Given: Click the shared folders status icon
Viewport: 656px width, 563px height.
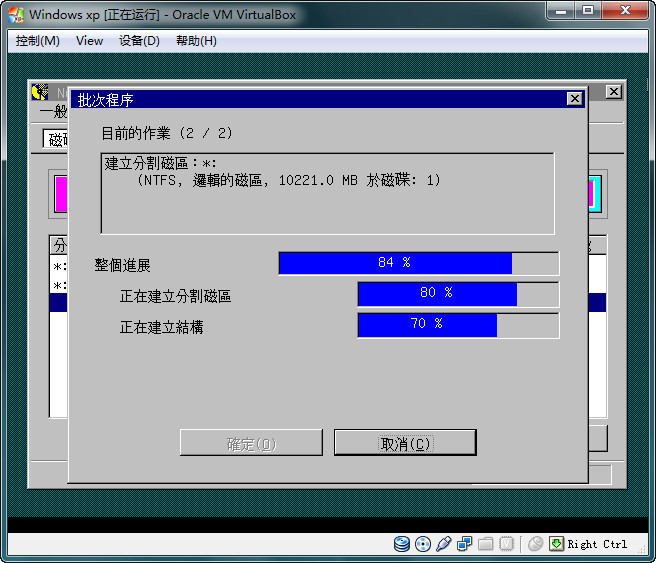Looking at the screenshot, I should click(485, 544).
